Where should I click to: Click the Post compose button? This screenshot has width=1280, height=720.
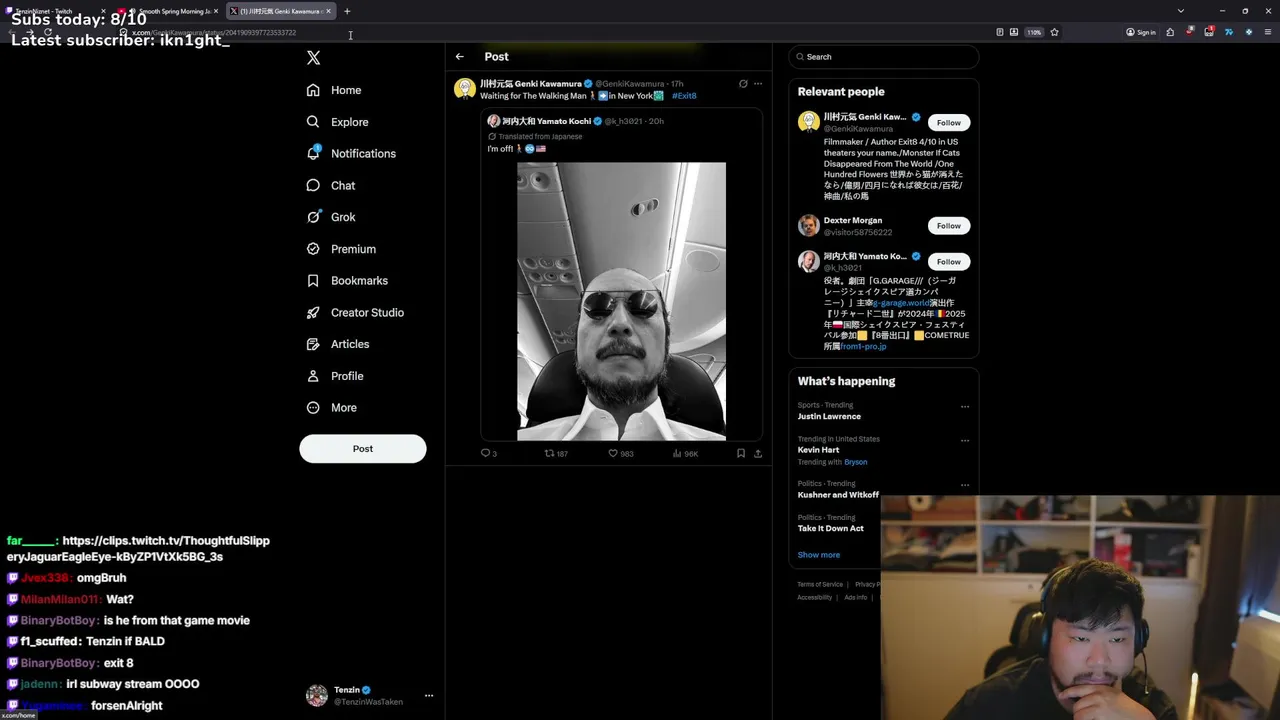click(363, 449)
